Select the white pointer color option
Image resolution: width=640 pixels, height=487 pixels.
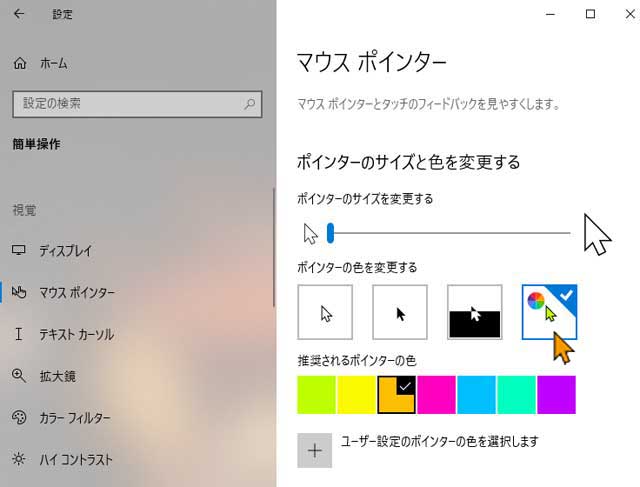(x=325, y=312)
